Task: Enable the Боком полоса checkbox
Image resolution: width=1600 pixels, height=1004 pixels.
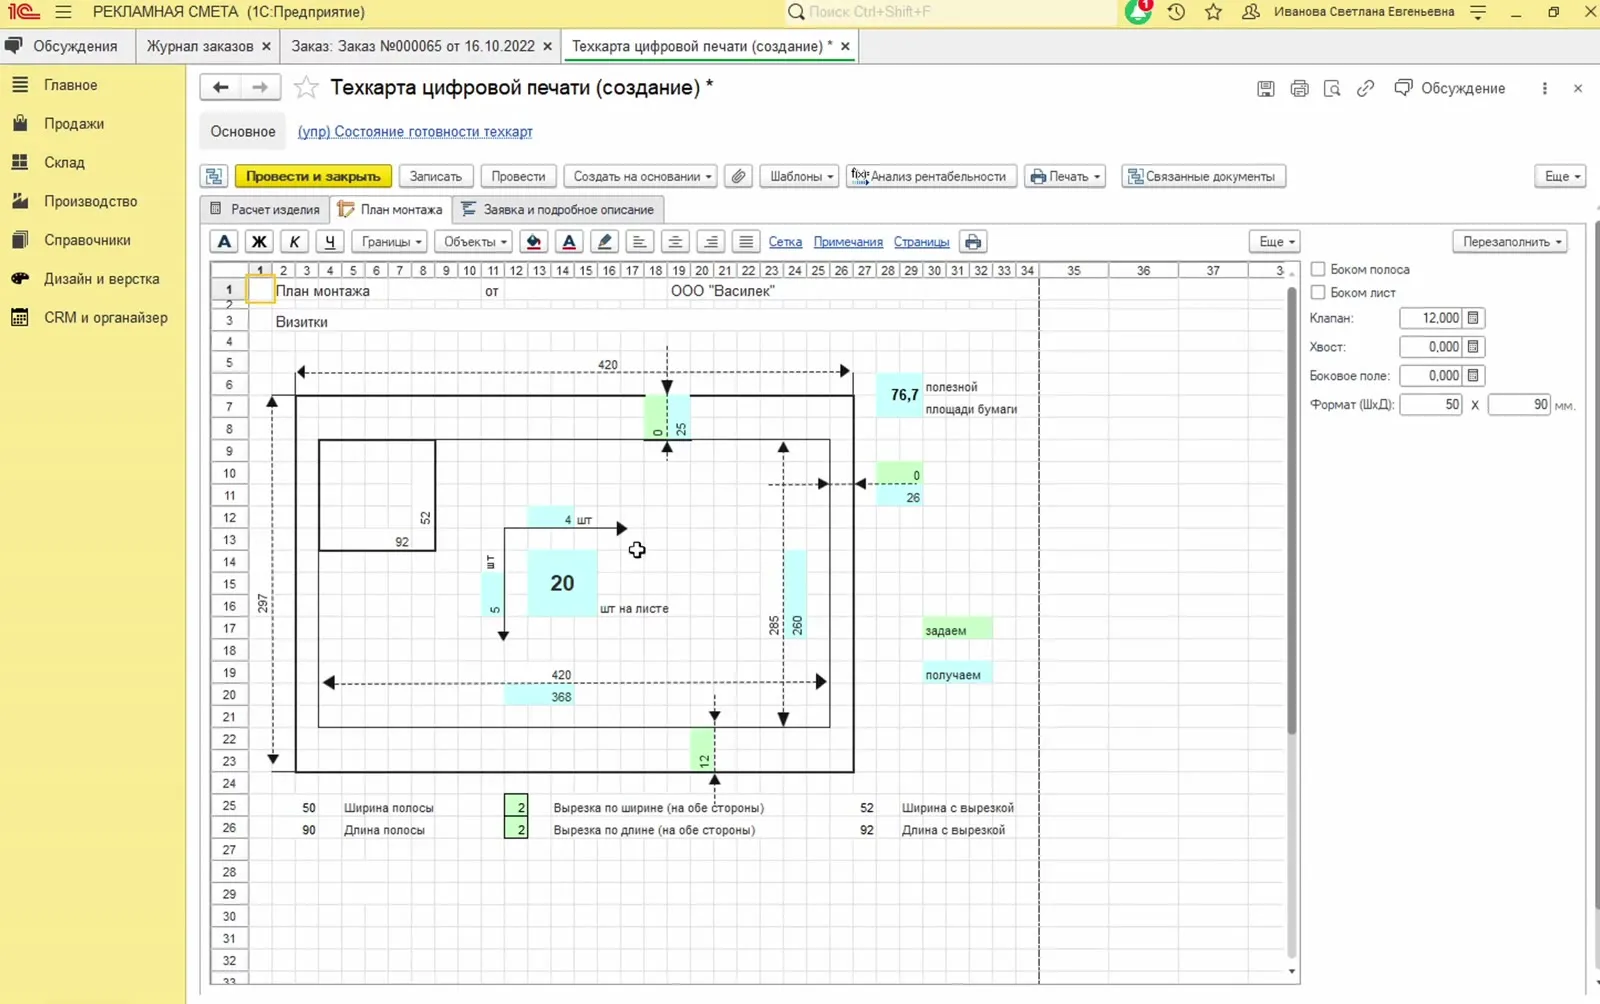Action: point(1318,269)
